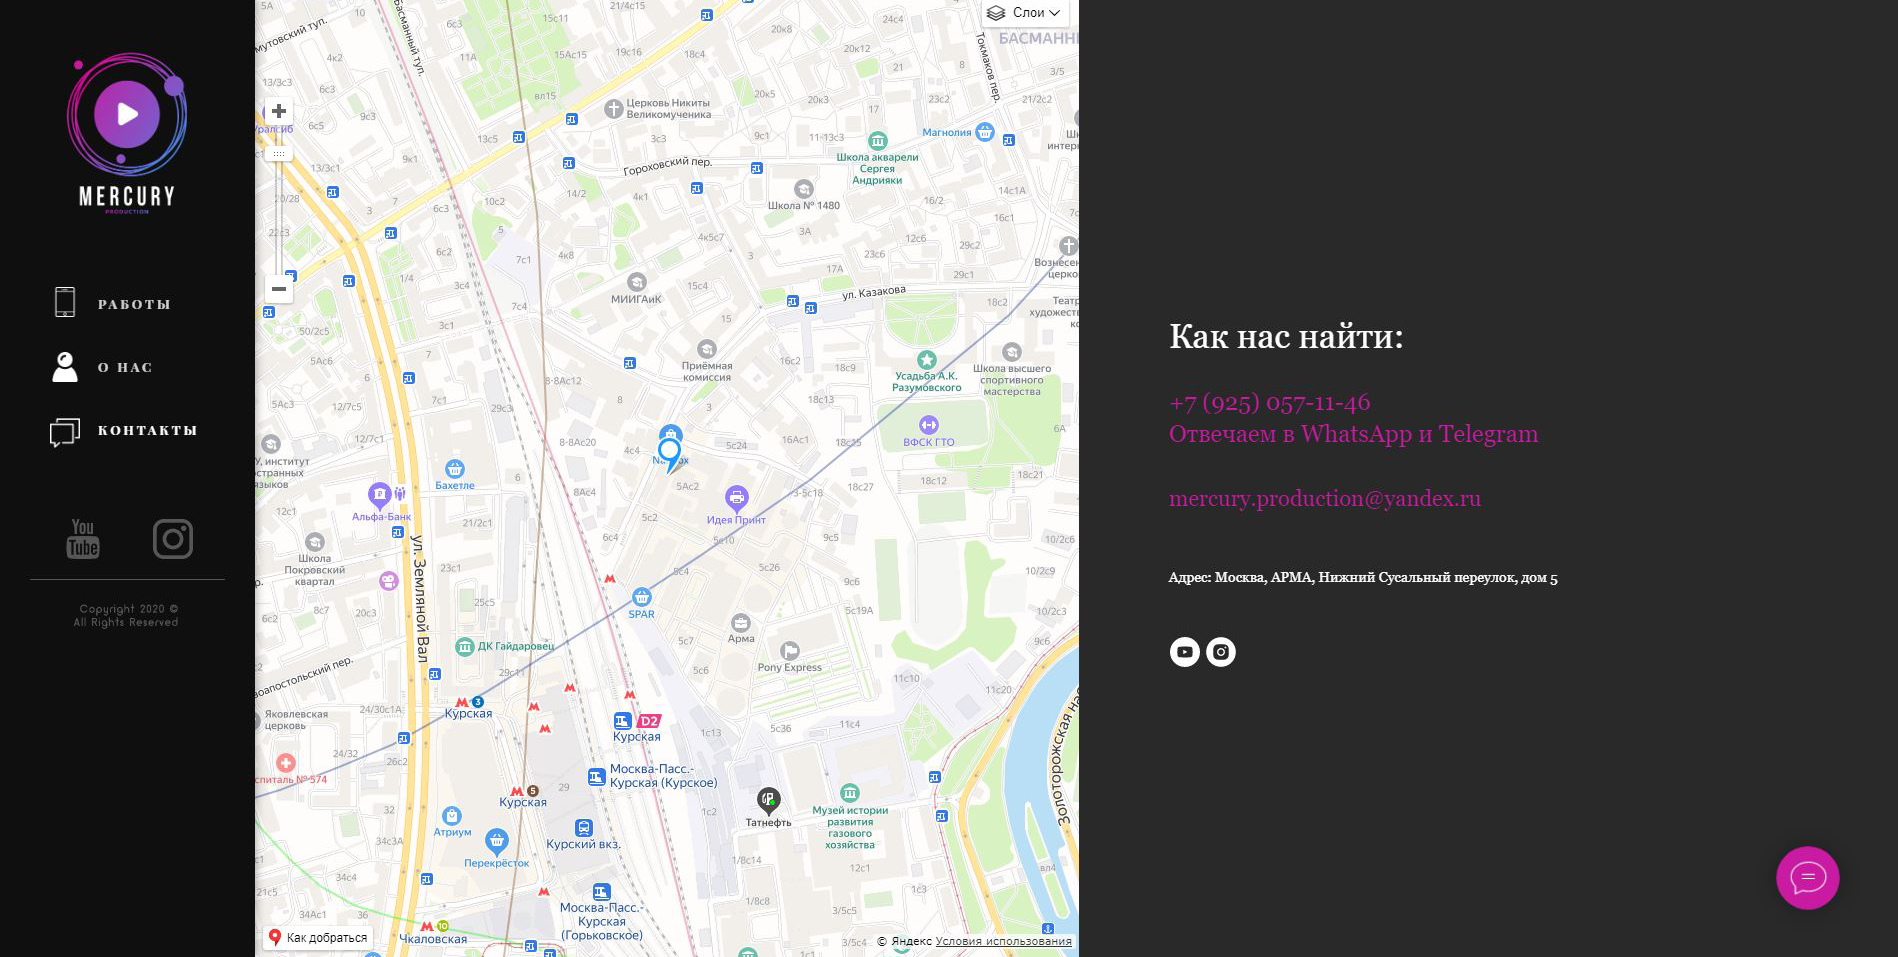
Task: Click the Альфа-Банк map icon
Action: (379, 494)
